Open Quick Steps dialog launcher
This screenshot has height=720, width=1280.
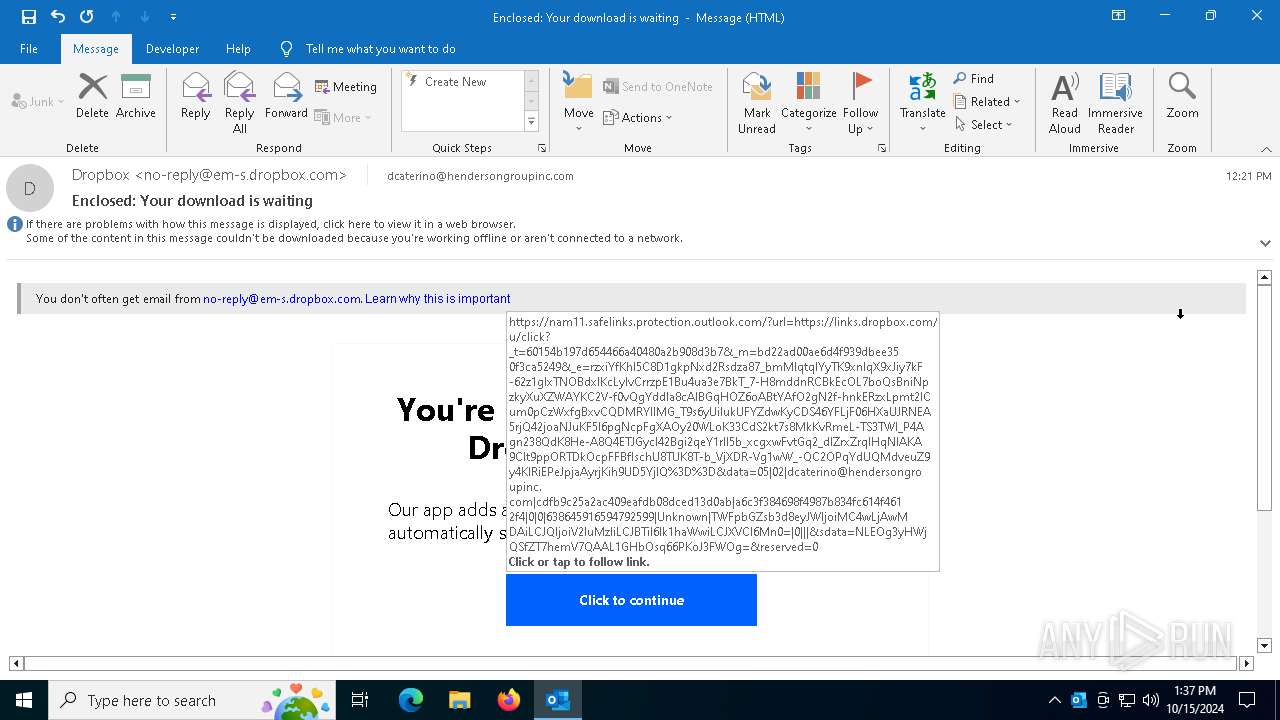click(x=542, y=148)
